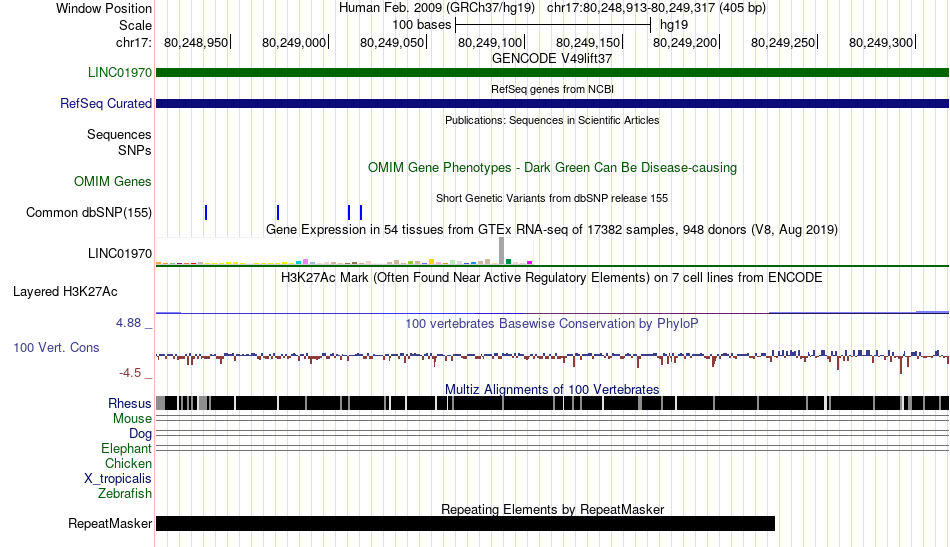Open the GENCODE V49lift37 track title
Screen dimensions: 950x547
(551, 59)
